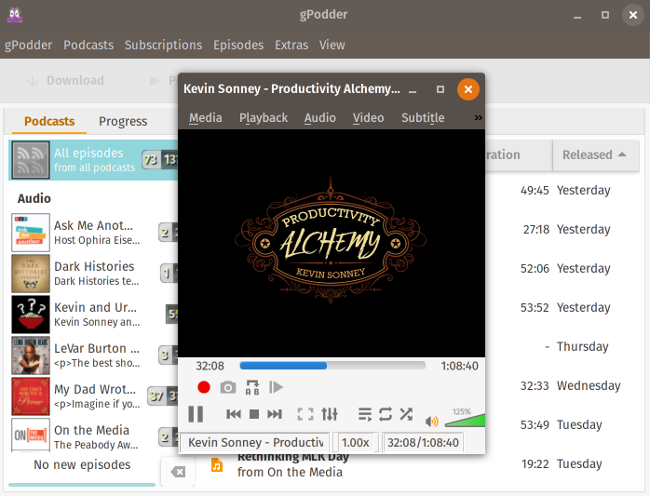650x496 pixels.
Task: Open the Subscriptions menu in gPodder
Action: pos(163,45)
